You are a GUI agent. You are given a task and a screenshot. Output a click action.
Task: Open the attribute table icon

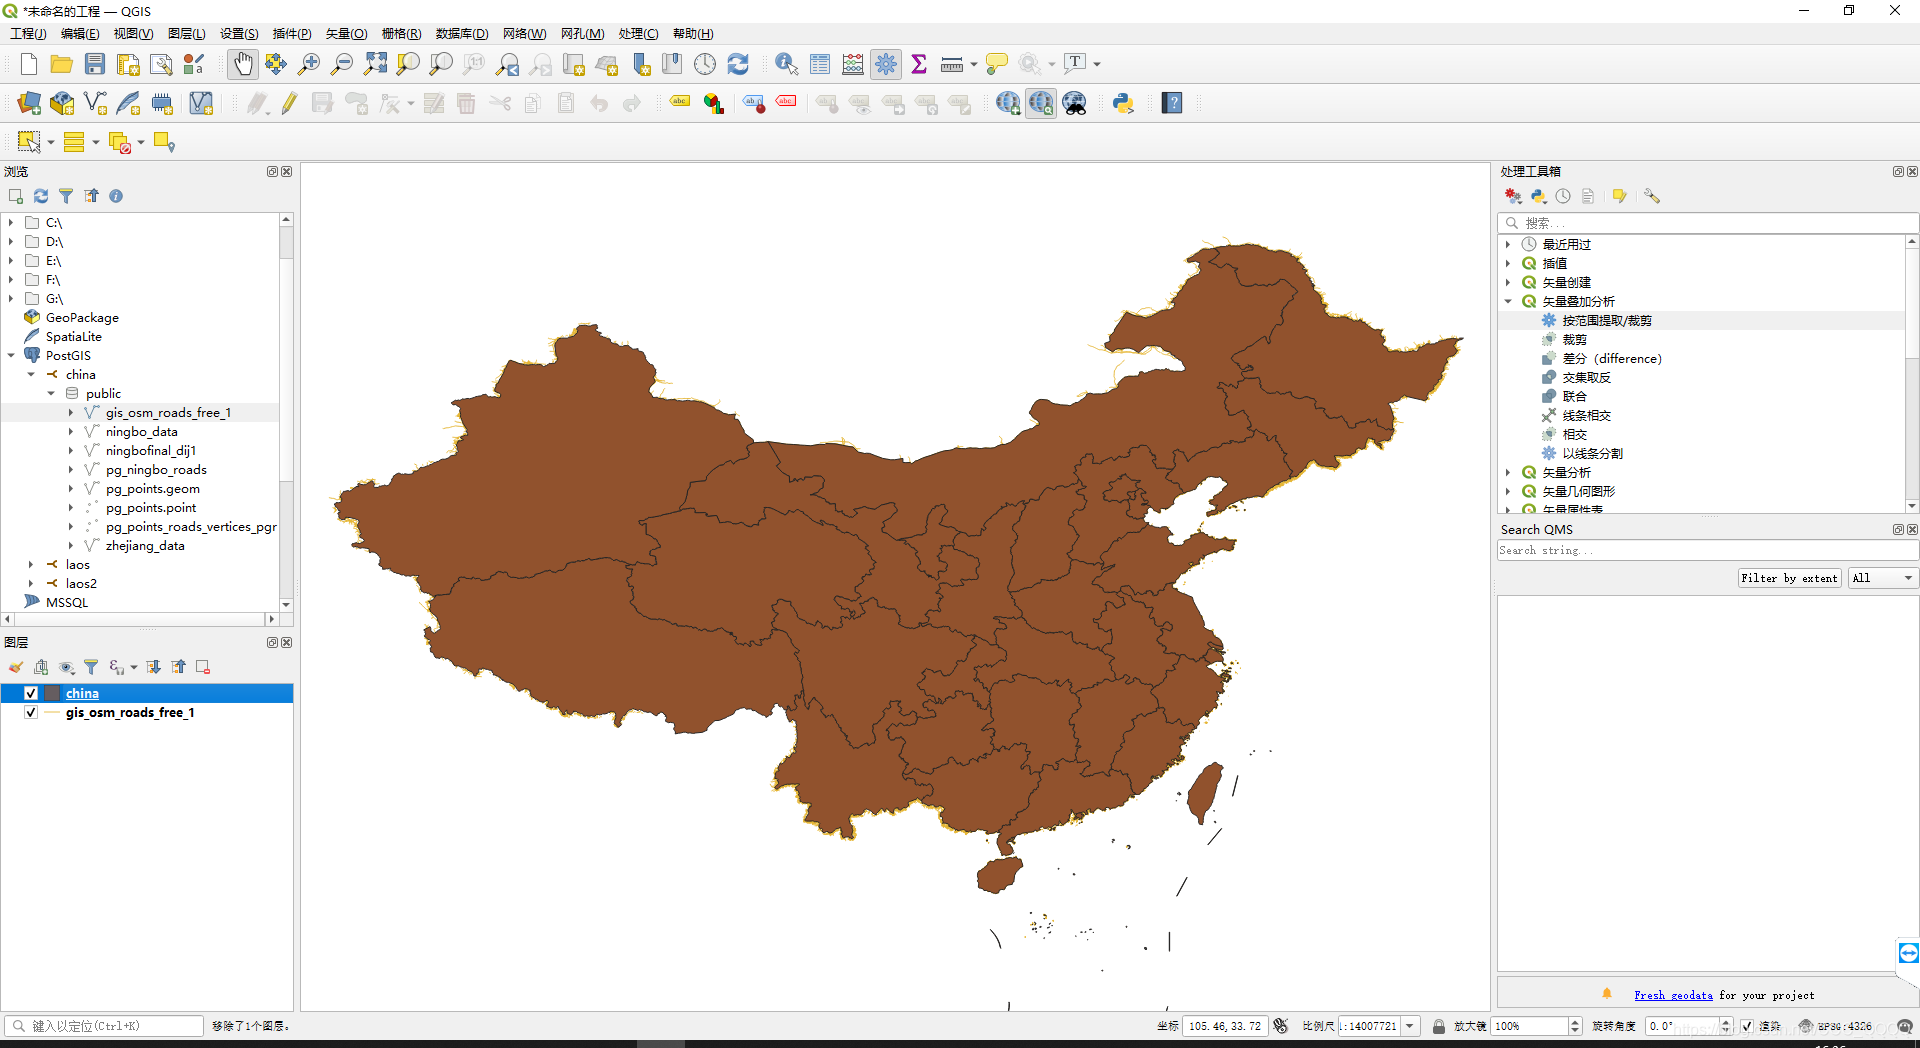(x=820, y=64)
